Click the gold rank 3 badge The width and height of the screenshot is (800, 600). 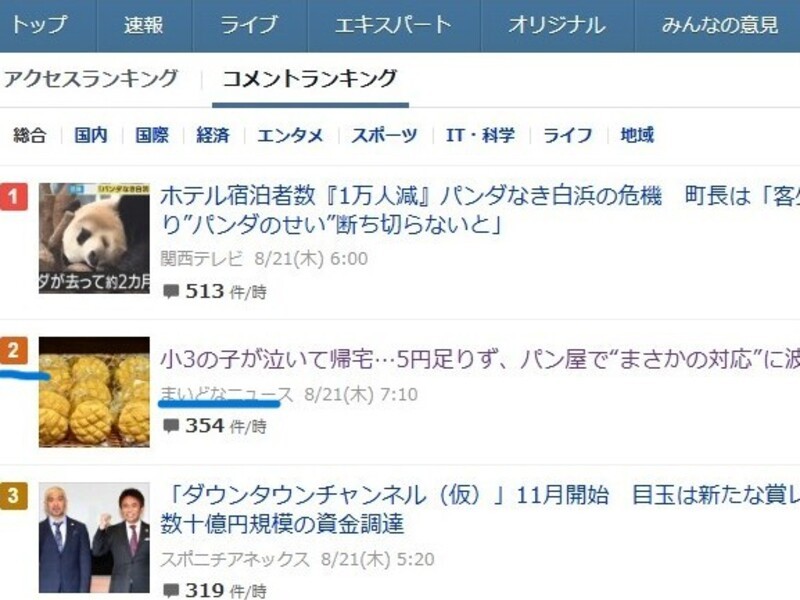pos(13,496)
